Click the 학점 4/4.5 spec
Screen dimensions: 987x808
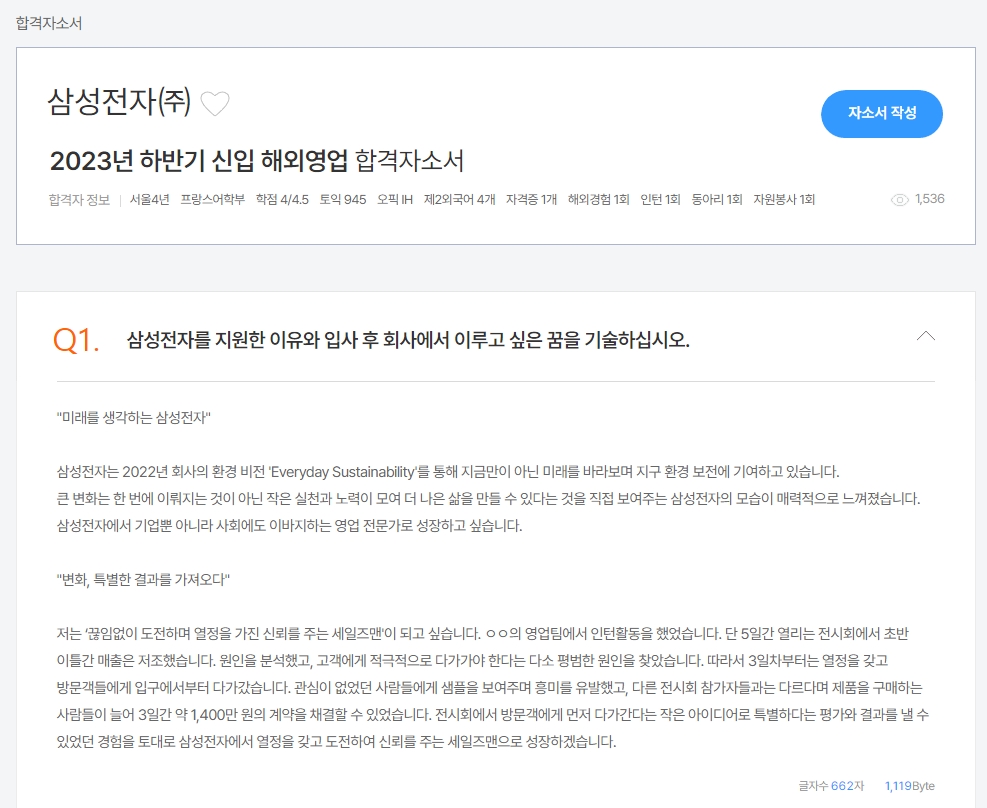click(282, 199)
